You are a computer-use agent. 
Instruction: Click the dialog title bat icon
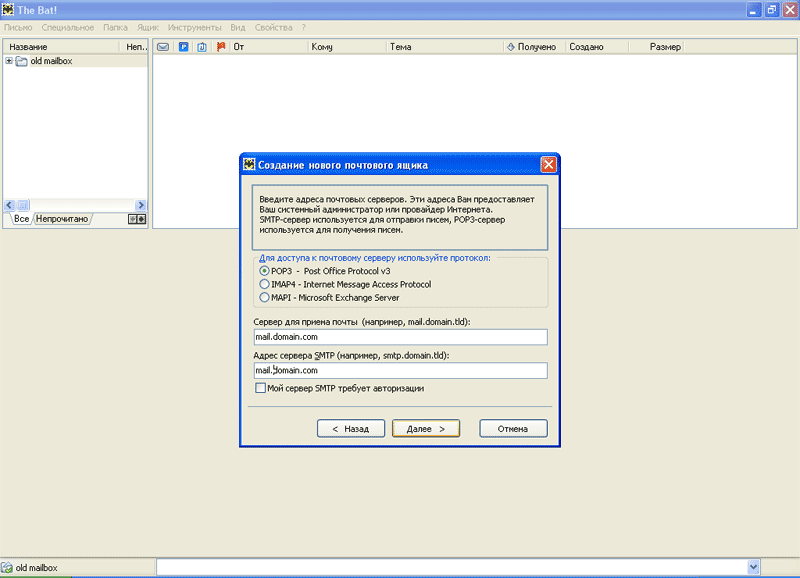coord(249,164)
